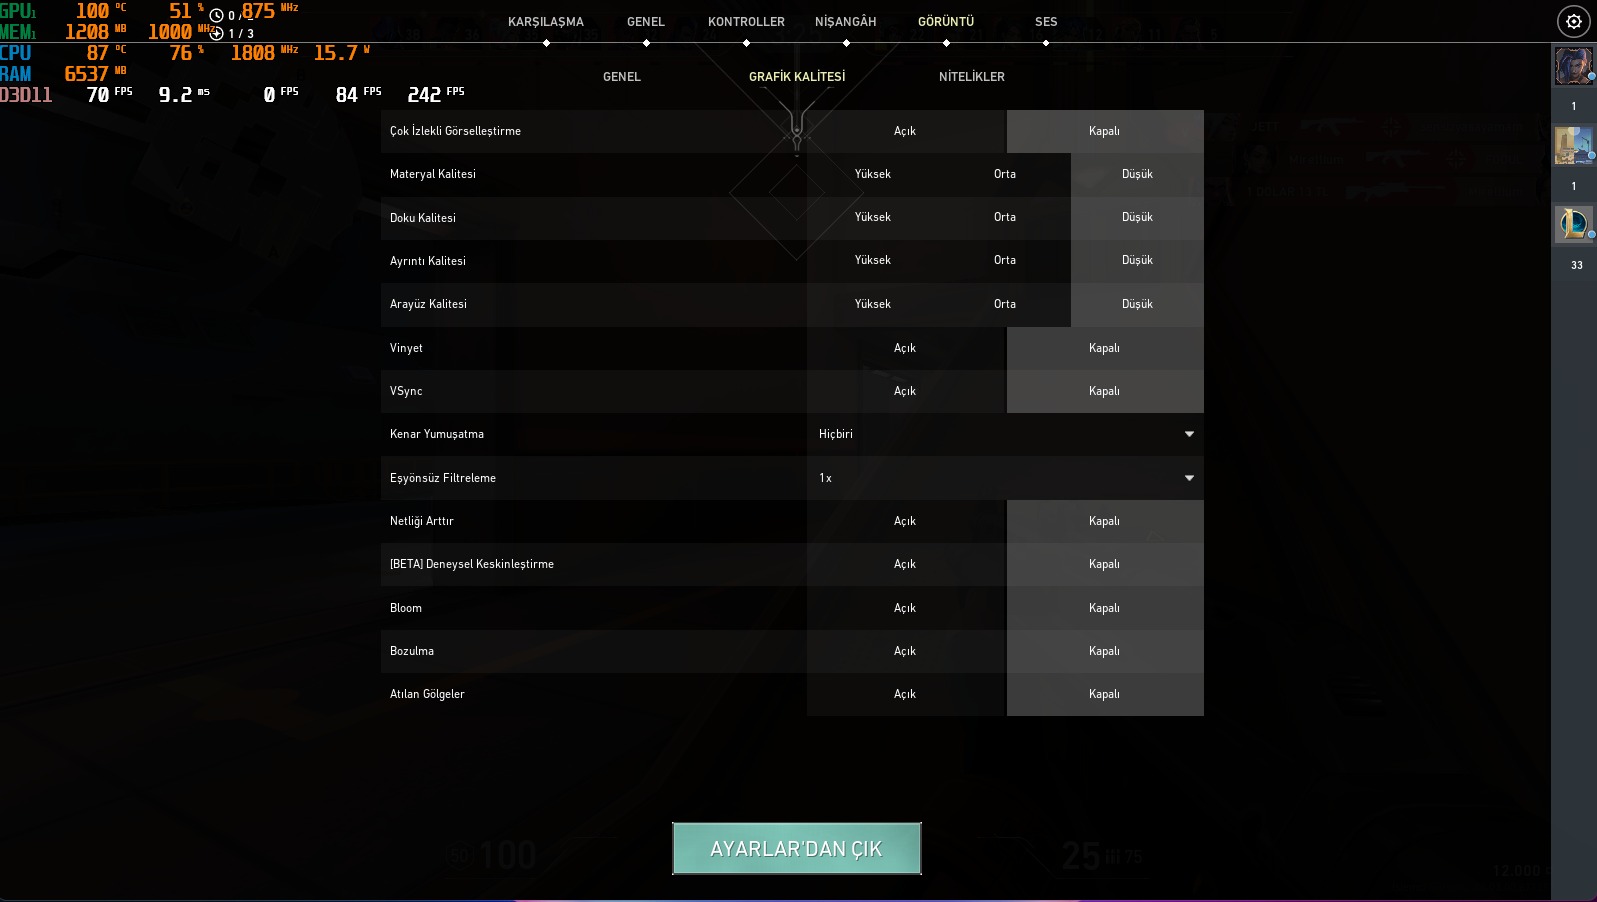Click the AYARLAR'DAN ÇIK button
Image resolution: width=1597 pixels, height=902 pixels.
pyautogui.click(x=797, y=849)
